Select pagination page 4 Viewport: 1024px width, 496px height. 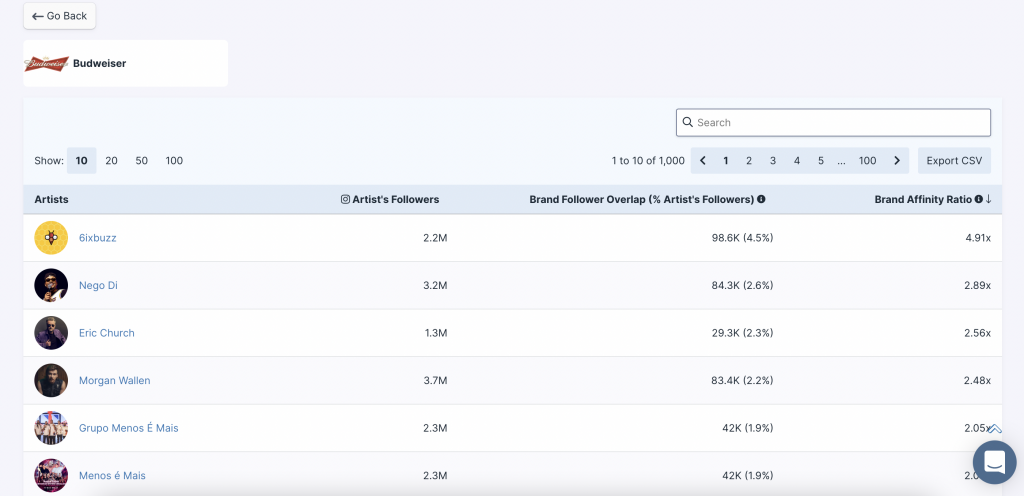(x=797, y=161)
